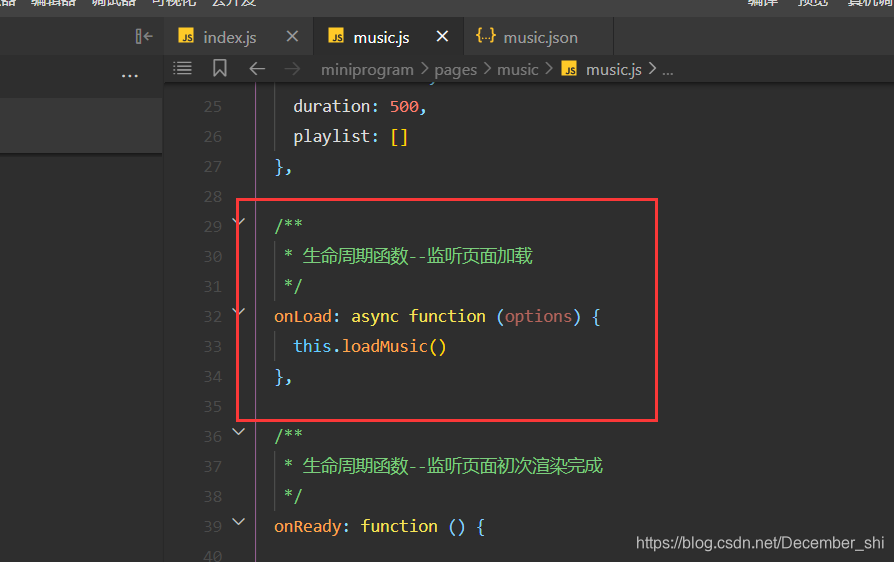
Task: Collapse the sidebar panel toggle icon
Action: pos(144,36)
